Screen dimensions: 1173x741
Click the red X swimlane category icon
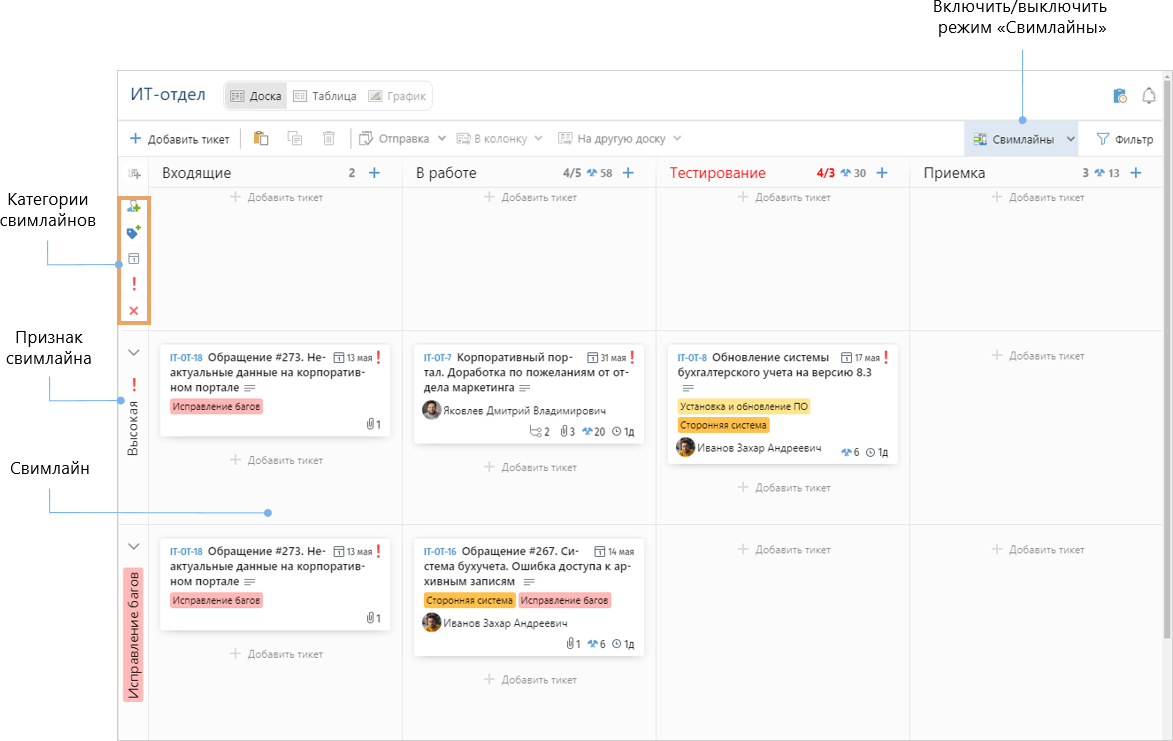pos(134,310)
